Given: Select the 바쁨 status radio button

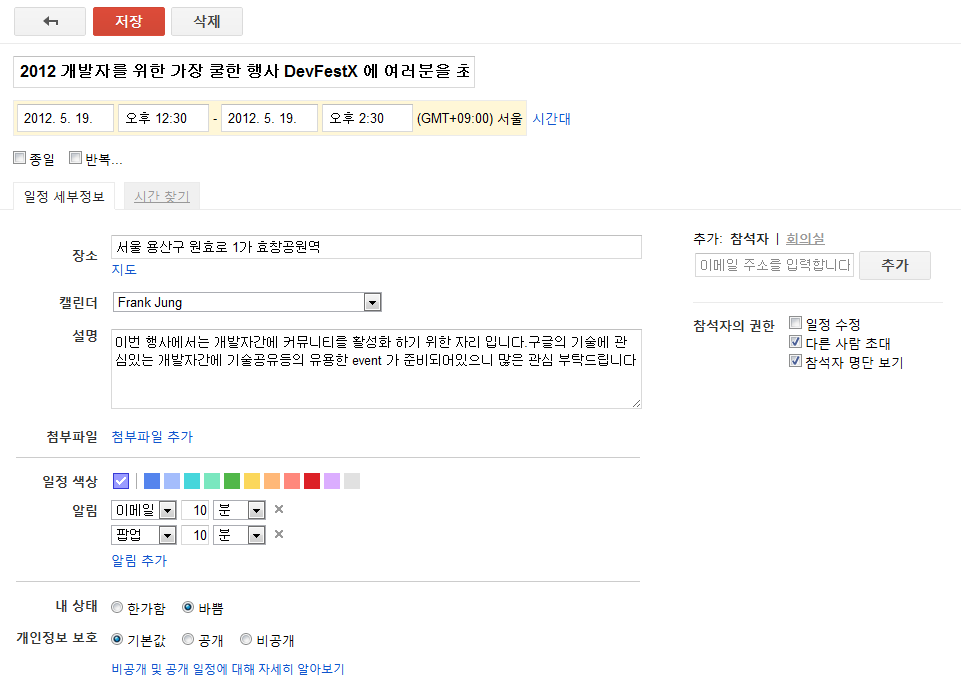Looking at the screenshot, I should 188,607.
